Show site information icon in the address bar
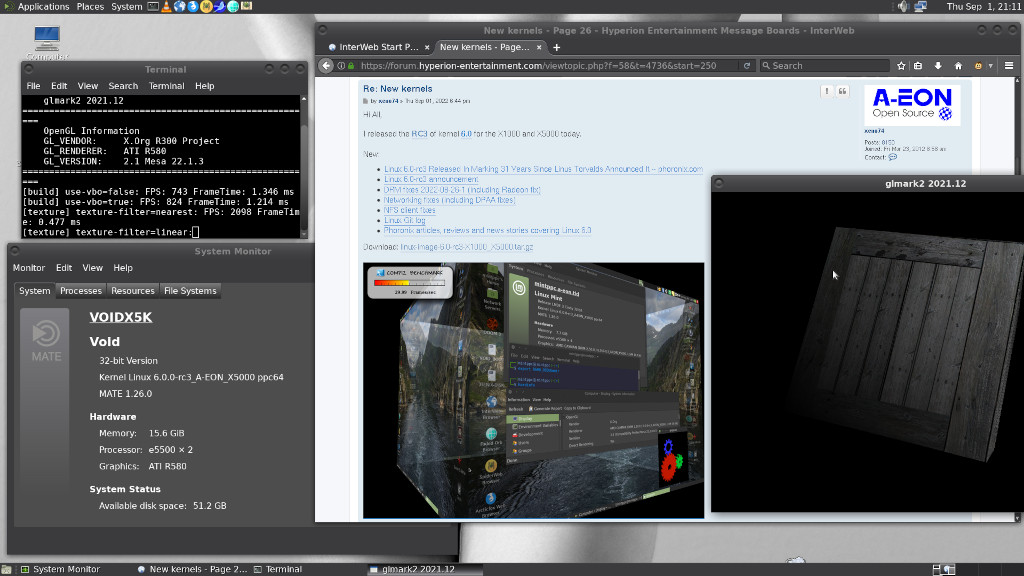Image resolution: width=1024 pixels, height=576 pixels. point(341,65)
